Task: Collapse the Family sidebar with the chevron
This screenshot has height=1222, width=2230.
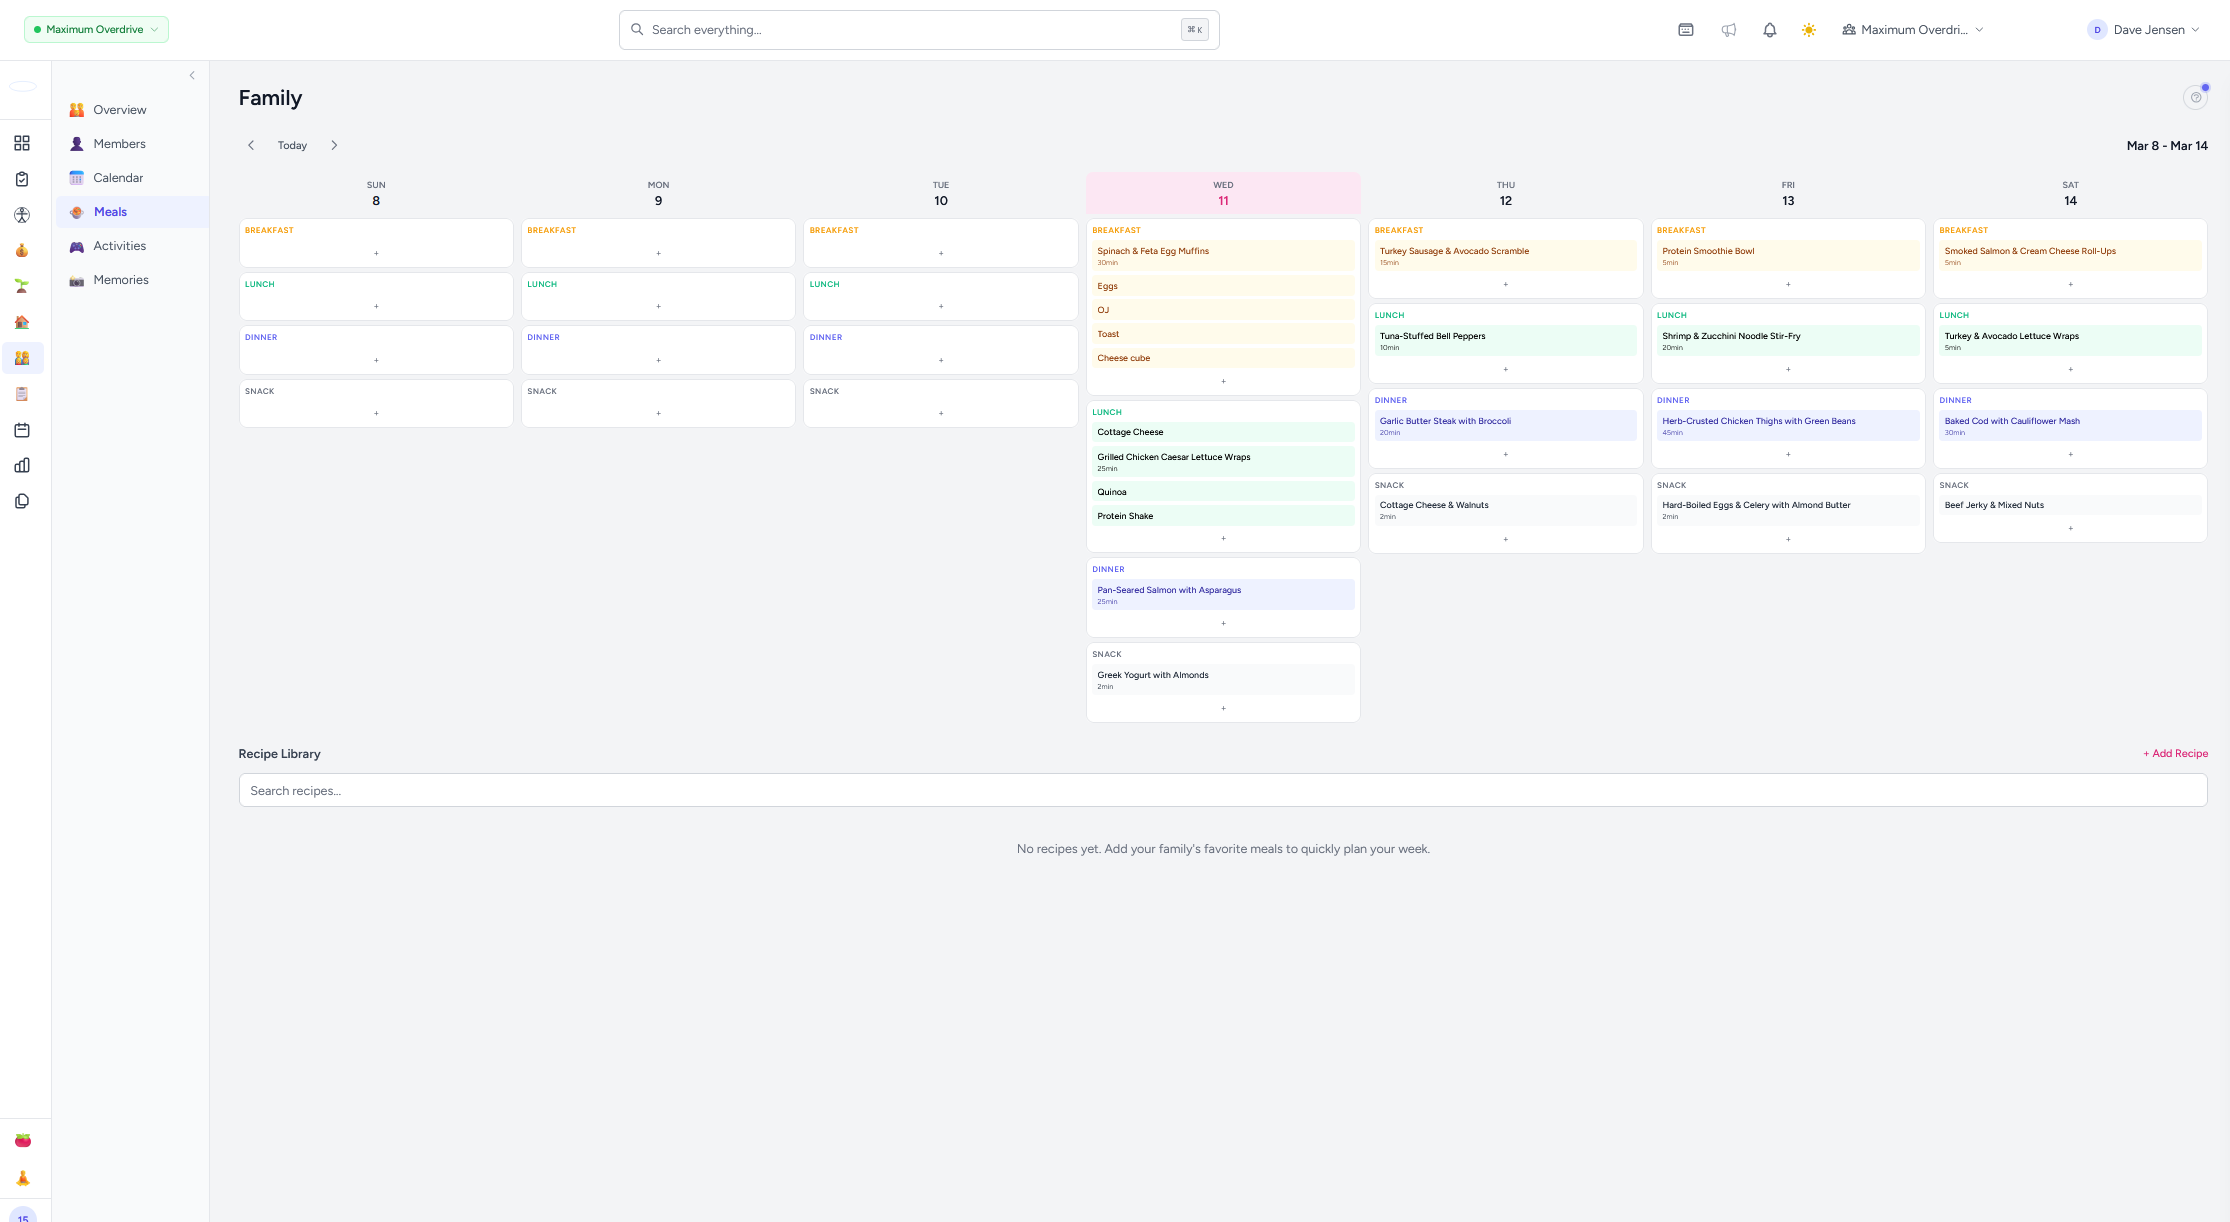Action: (x=192, y=75)
